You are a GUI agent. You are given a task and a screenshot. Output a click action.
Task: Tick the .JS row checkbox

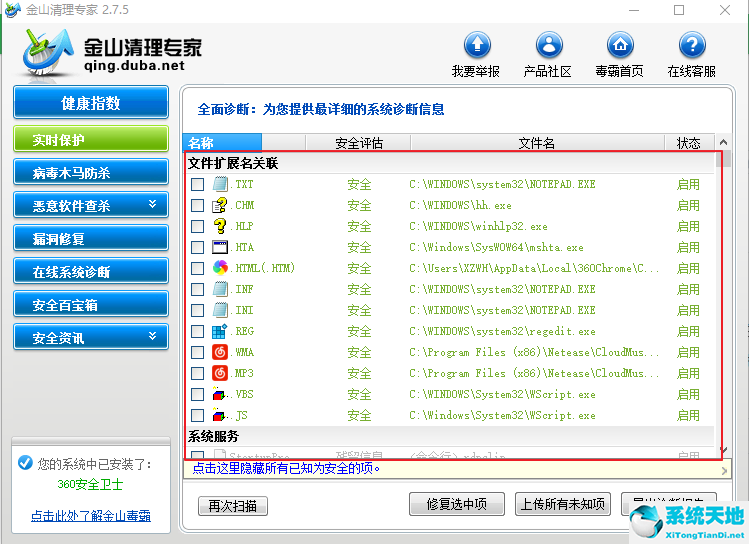[x=197, y=416]
